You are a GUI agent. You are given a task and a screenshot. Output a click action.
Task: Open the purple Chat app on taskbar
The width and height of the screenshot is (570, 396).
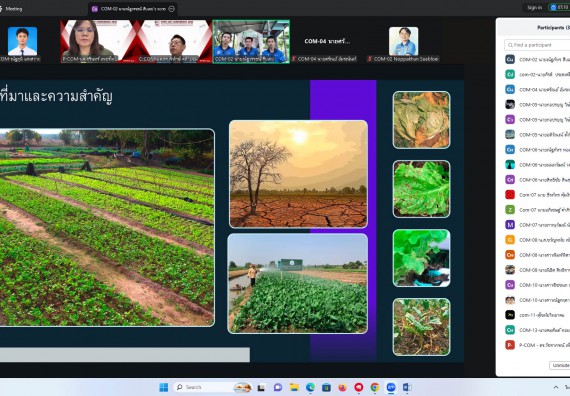(278, 388)
